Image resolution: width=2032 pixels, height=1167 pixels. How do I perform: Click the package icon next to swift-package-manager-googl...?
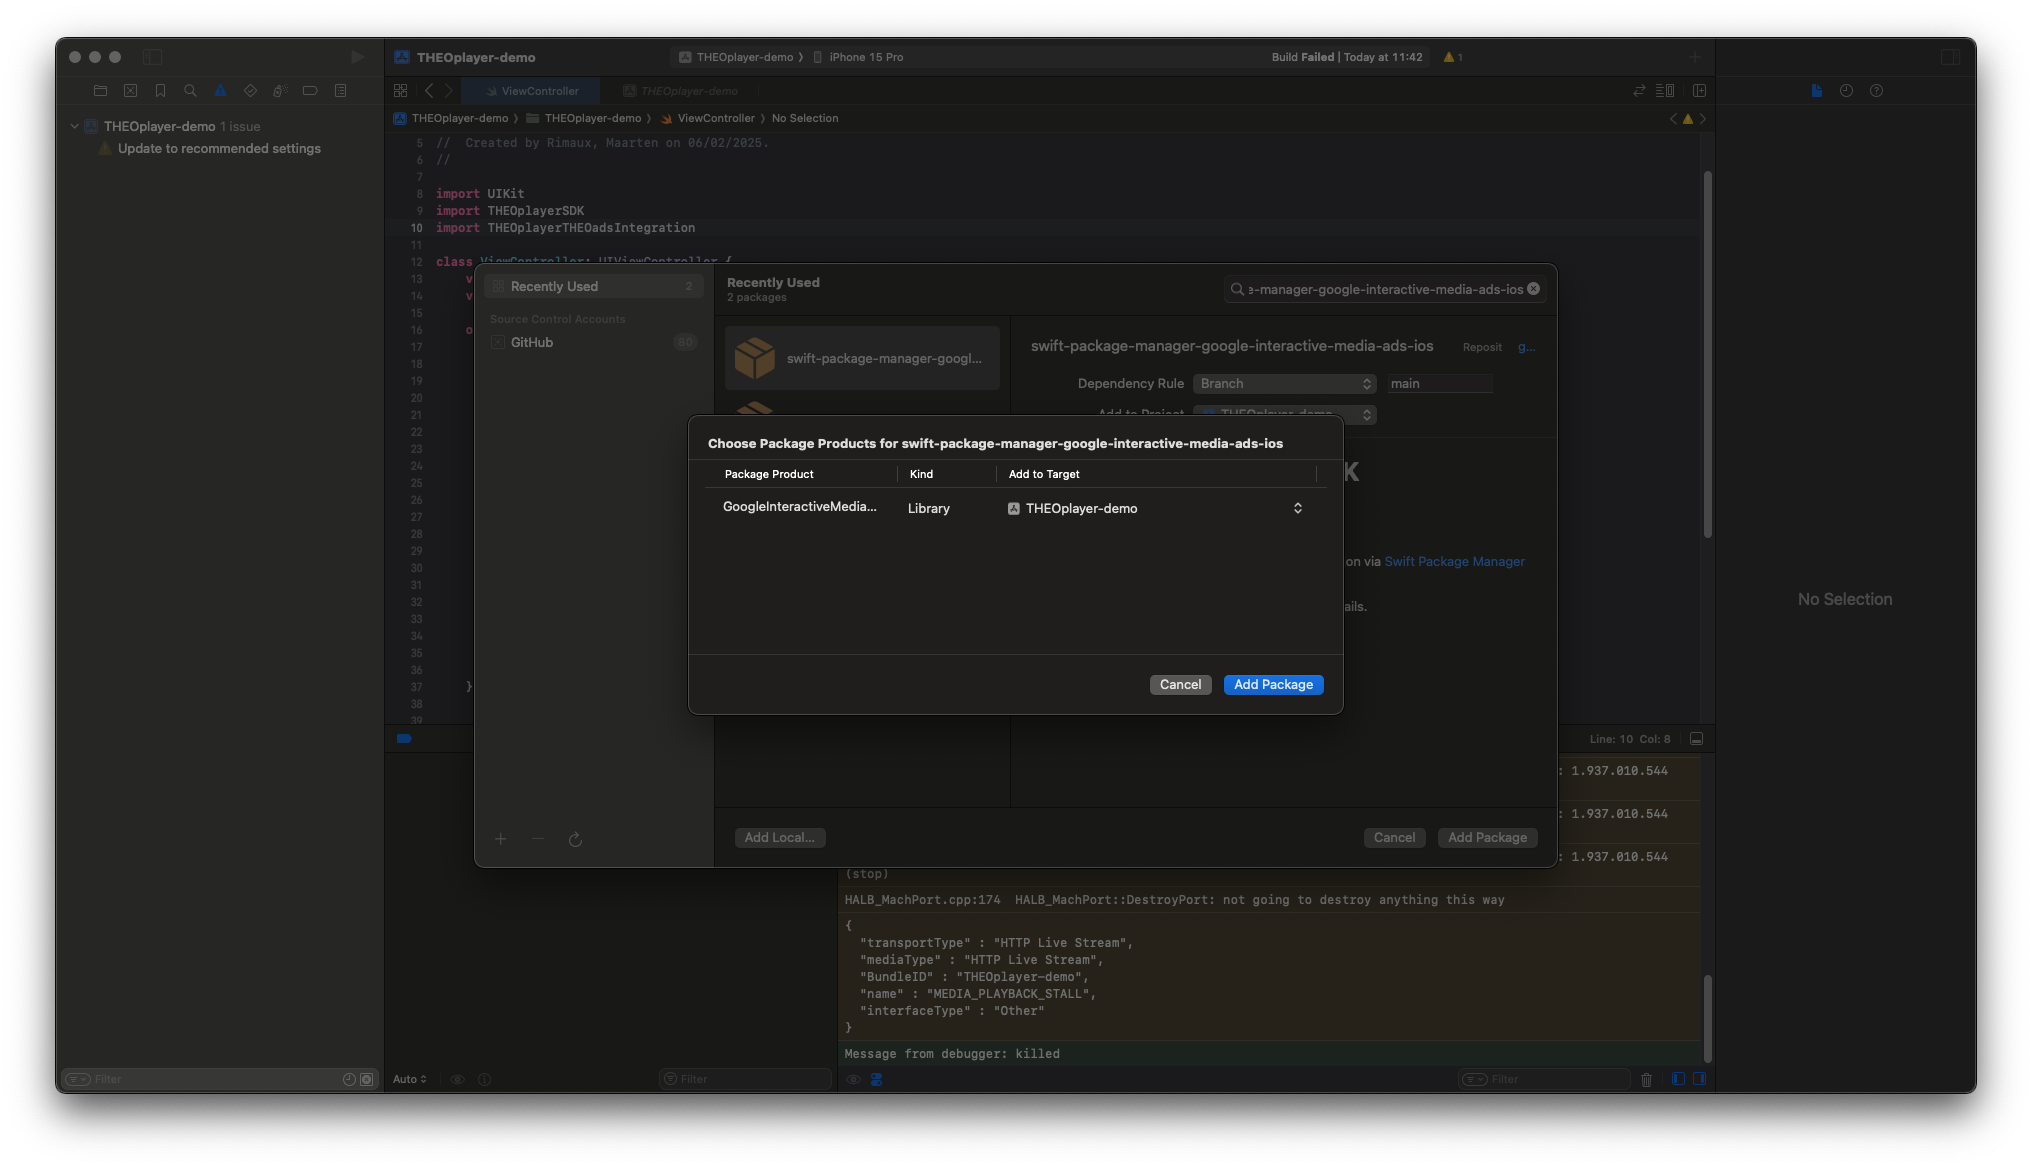point(756,357)
